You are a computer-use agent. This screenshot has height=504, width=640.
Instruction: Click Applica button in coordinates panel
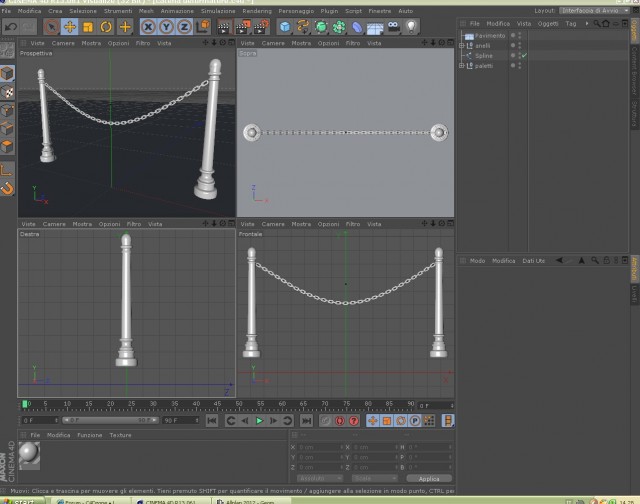tap(429, 478)
